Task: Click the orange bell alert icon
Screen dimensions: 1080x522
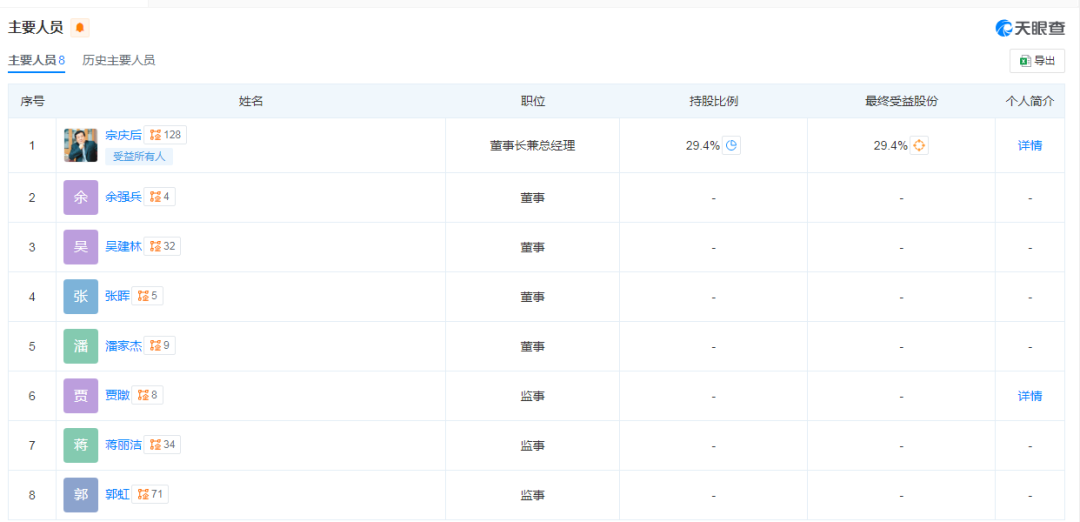Action: pos(80,28)
